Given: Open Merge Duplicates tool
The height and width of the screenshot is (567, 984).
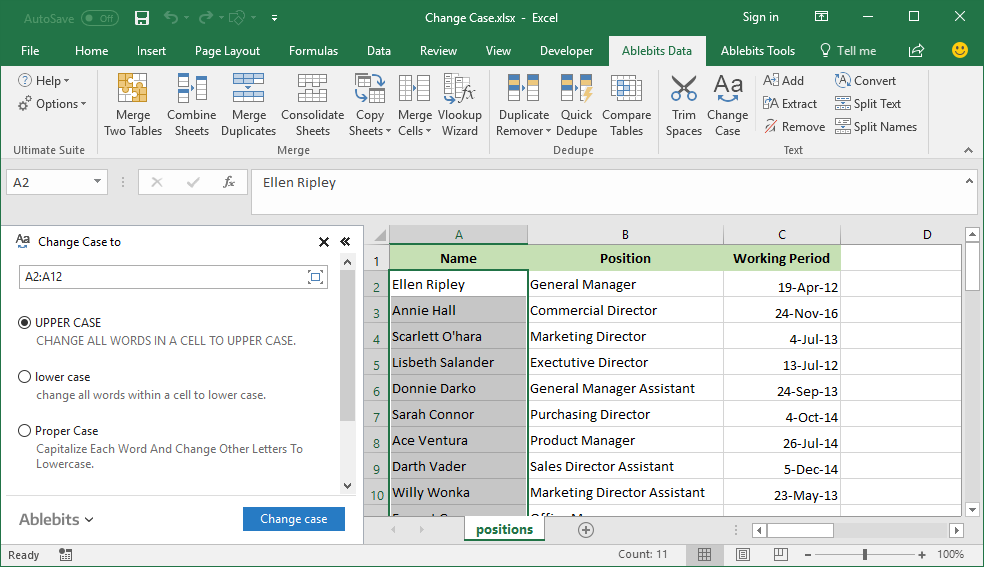Looking at the screenshot, I should point(249,104).
